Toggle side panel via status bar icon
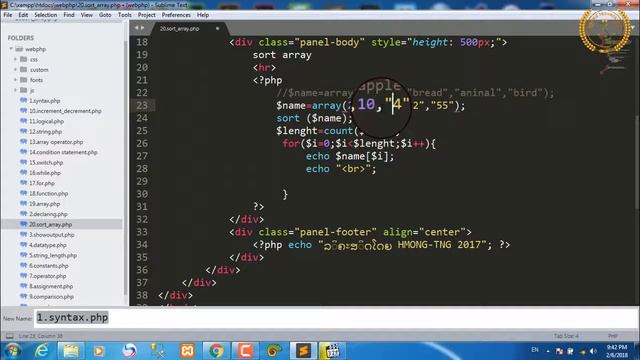Viewport: 640px width, 360px height. point(9,336)
